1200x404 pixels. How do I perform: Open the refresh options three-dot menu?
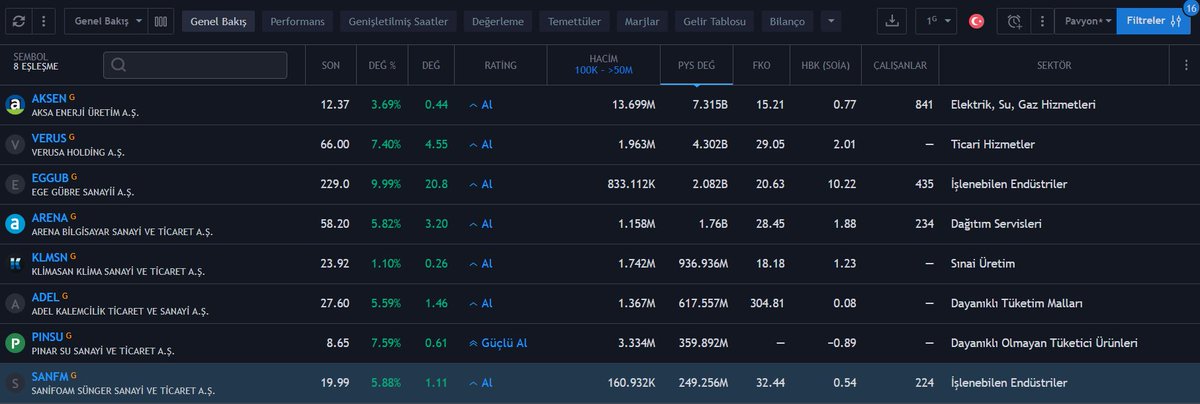point(44,21)
